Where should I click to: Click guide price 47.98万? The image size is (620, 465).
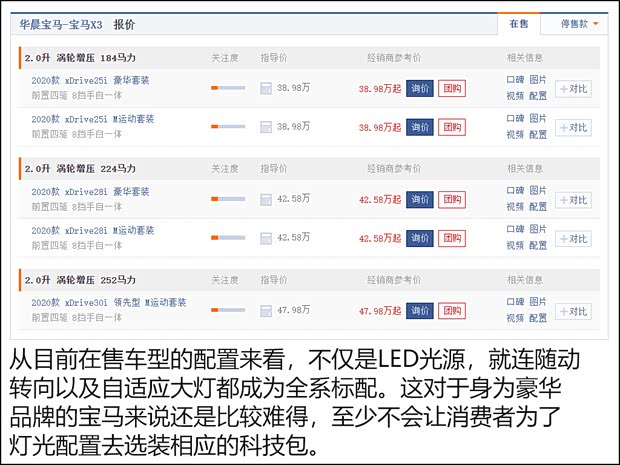[293, 310]
